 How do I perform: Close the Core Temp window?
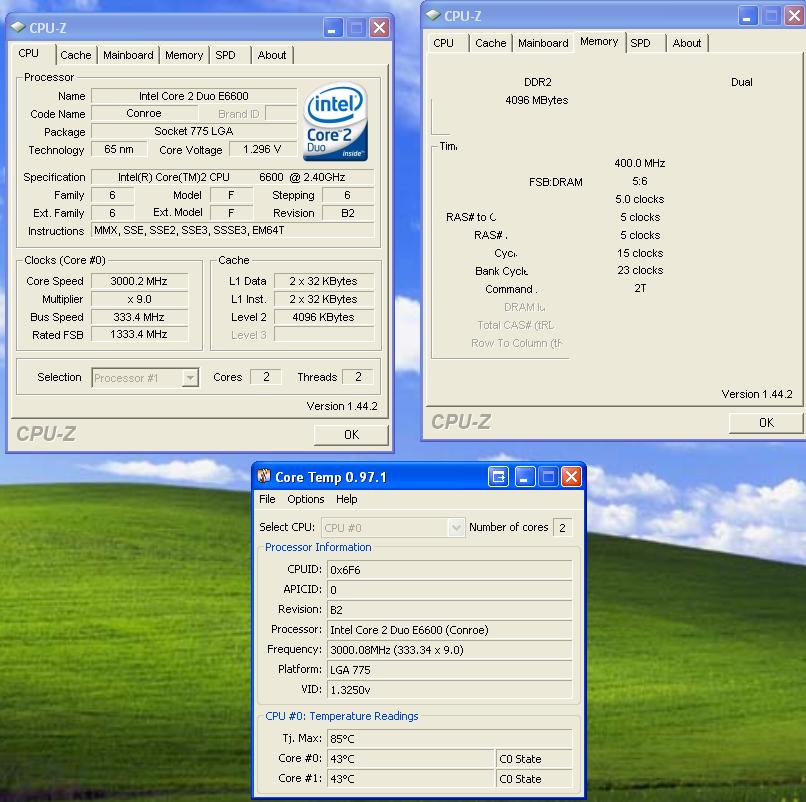(x=572, y=477)
